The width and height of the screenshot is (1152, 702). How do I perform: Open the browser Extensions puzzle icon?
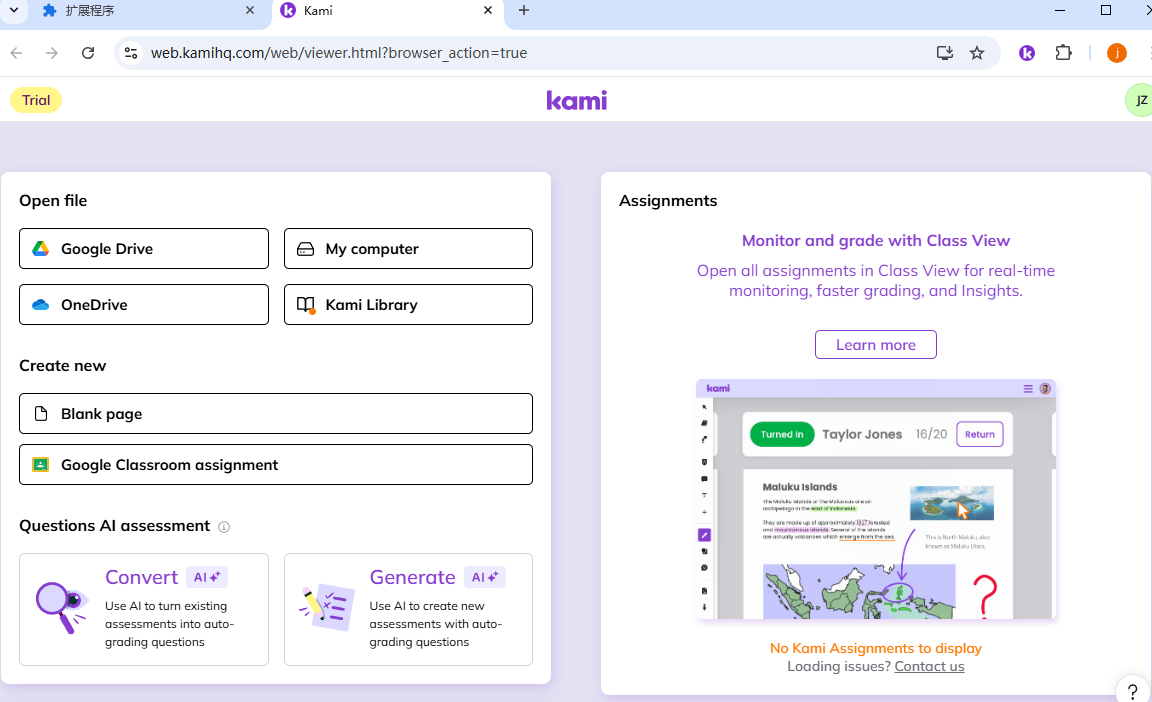pyautogui.click(x=1063, y=53)
